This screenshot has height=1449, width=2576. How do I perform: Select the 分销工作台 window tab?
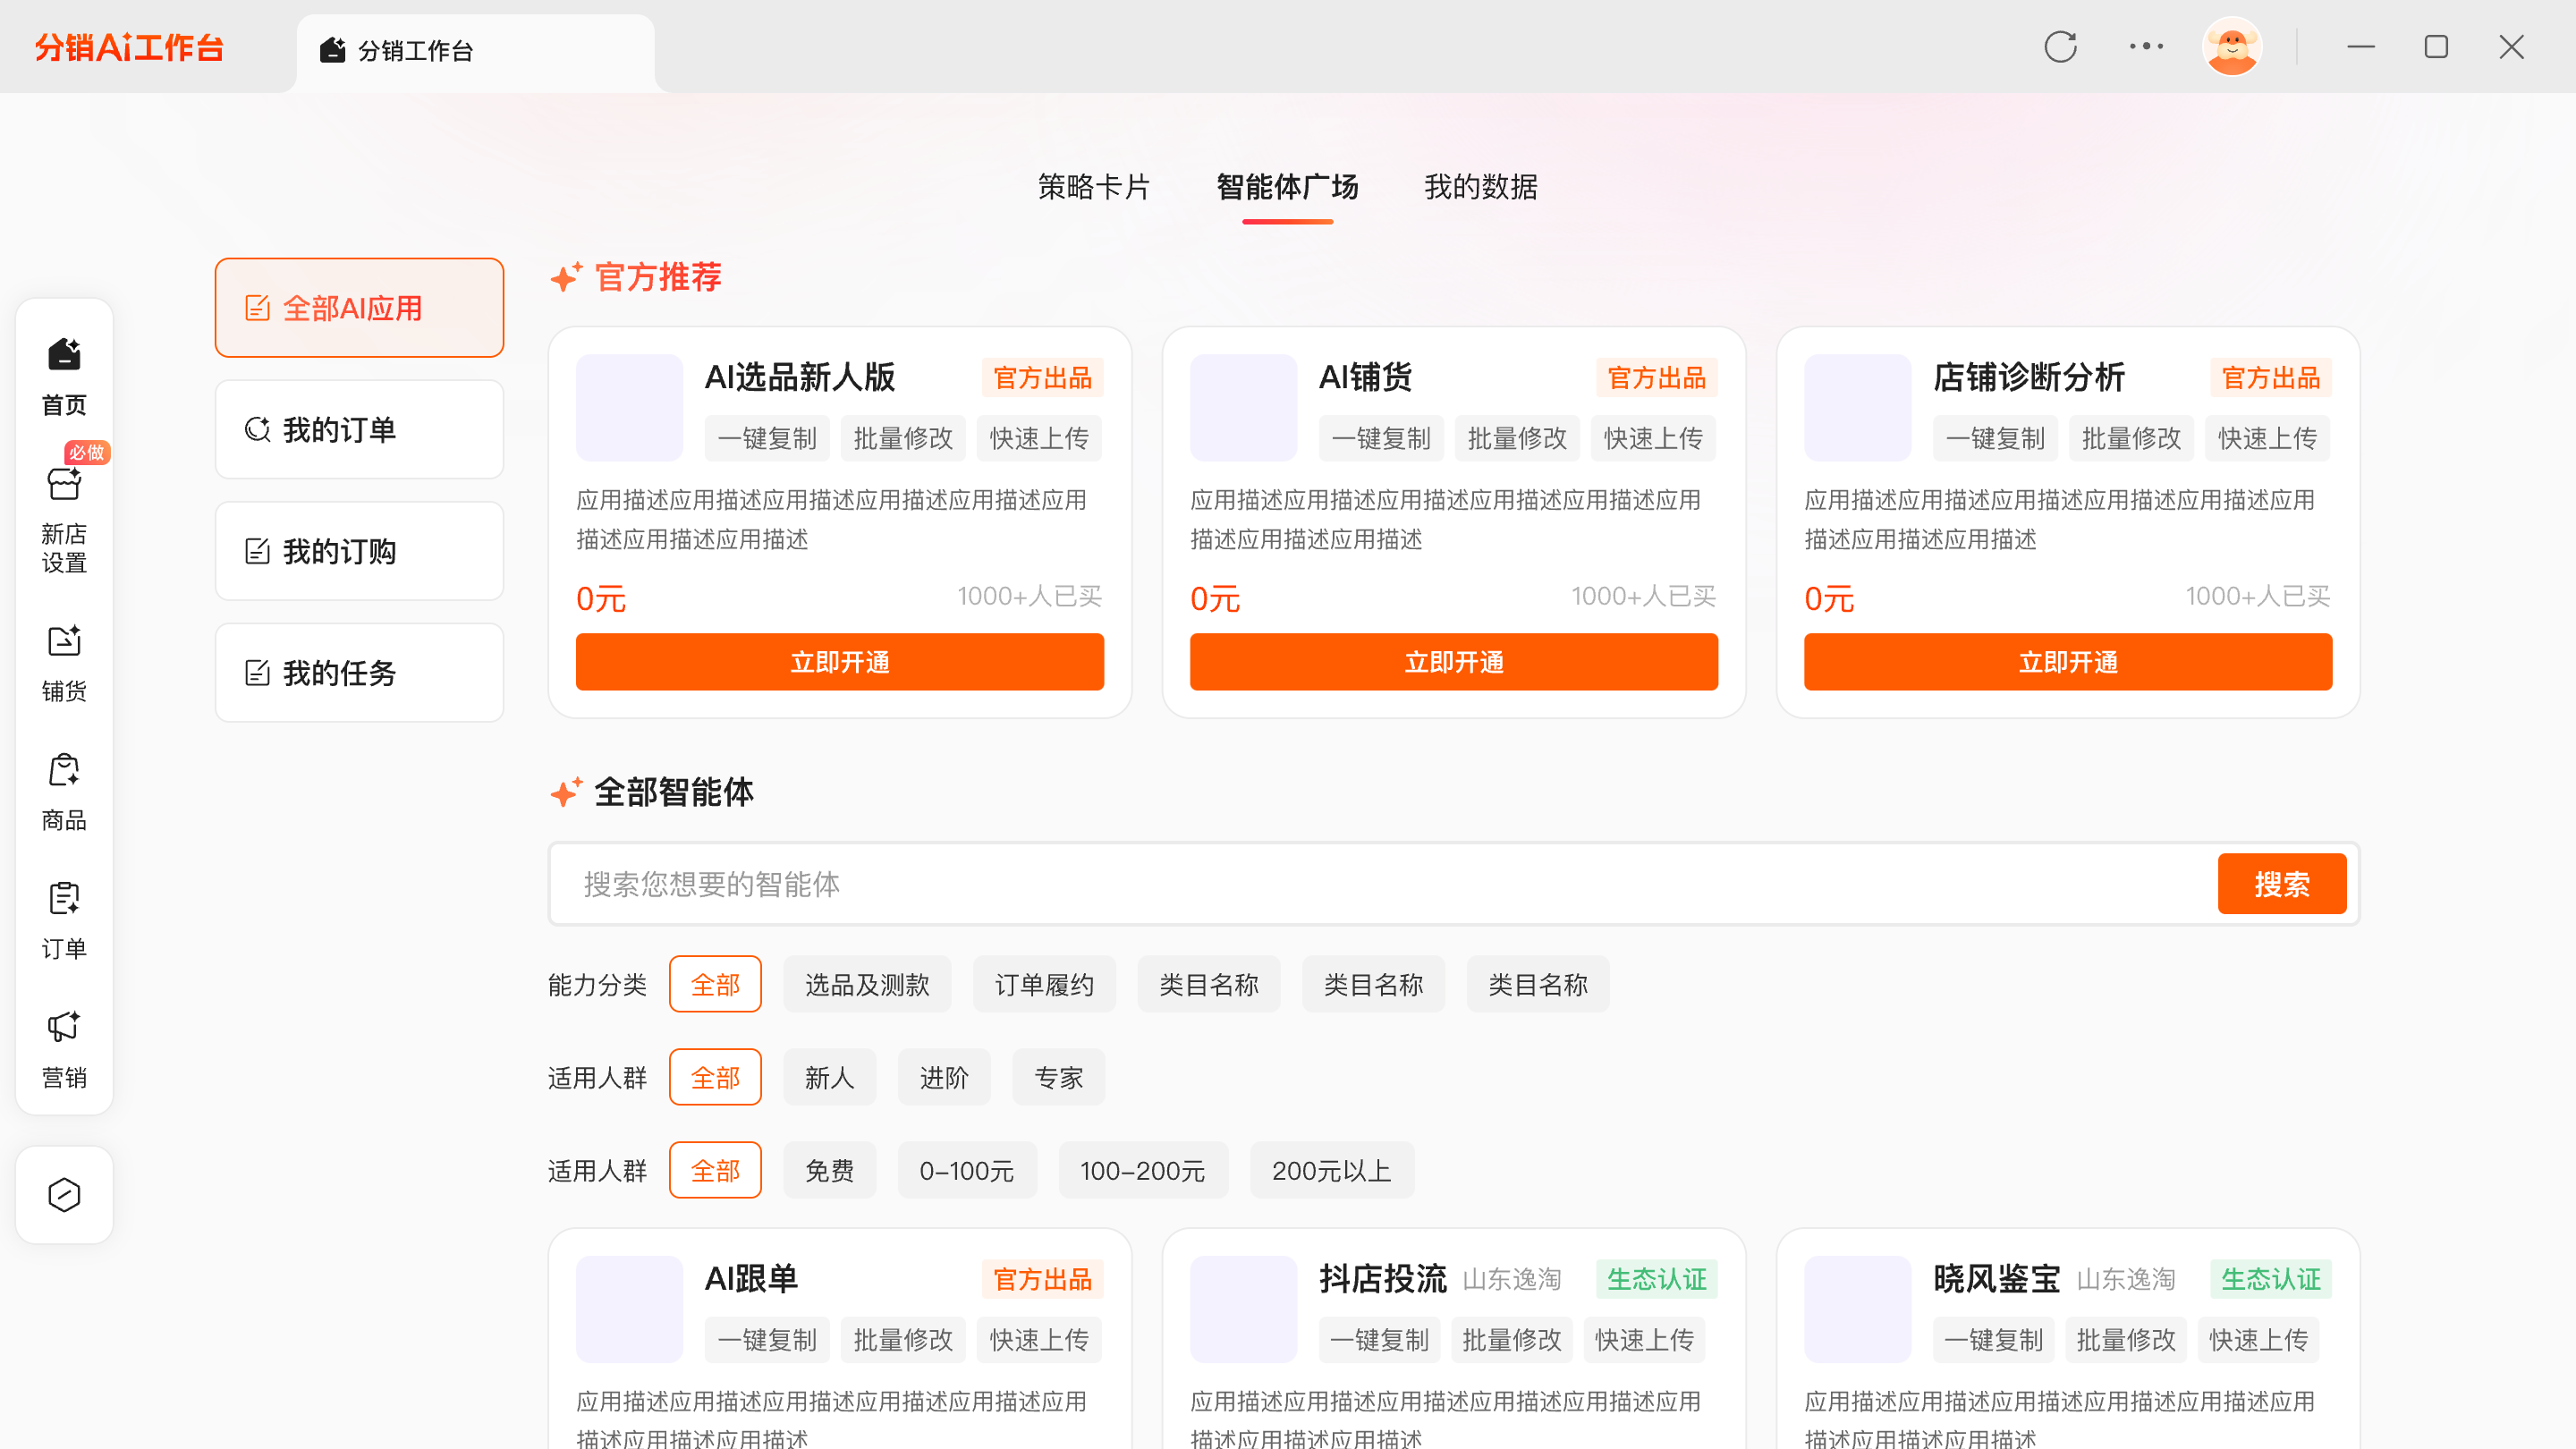476,51
